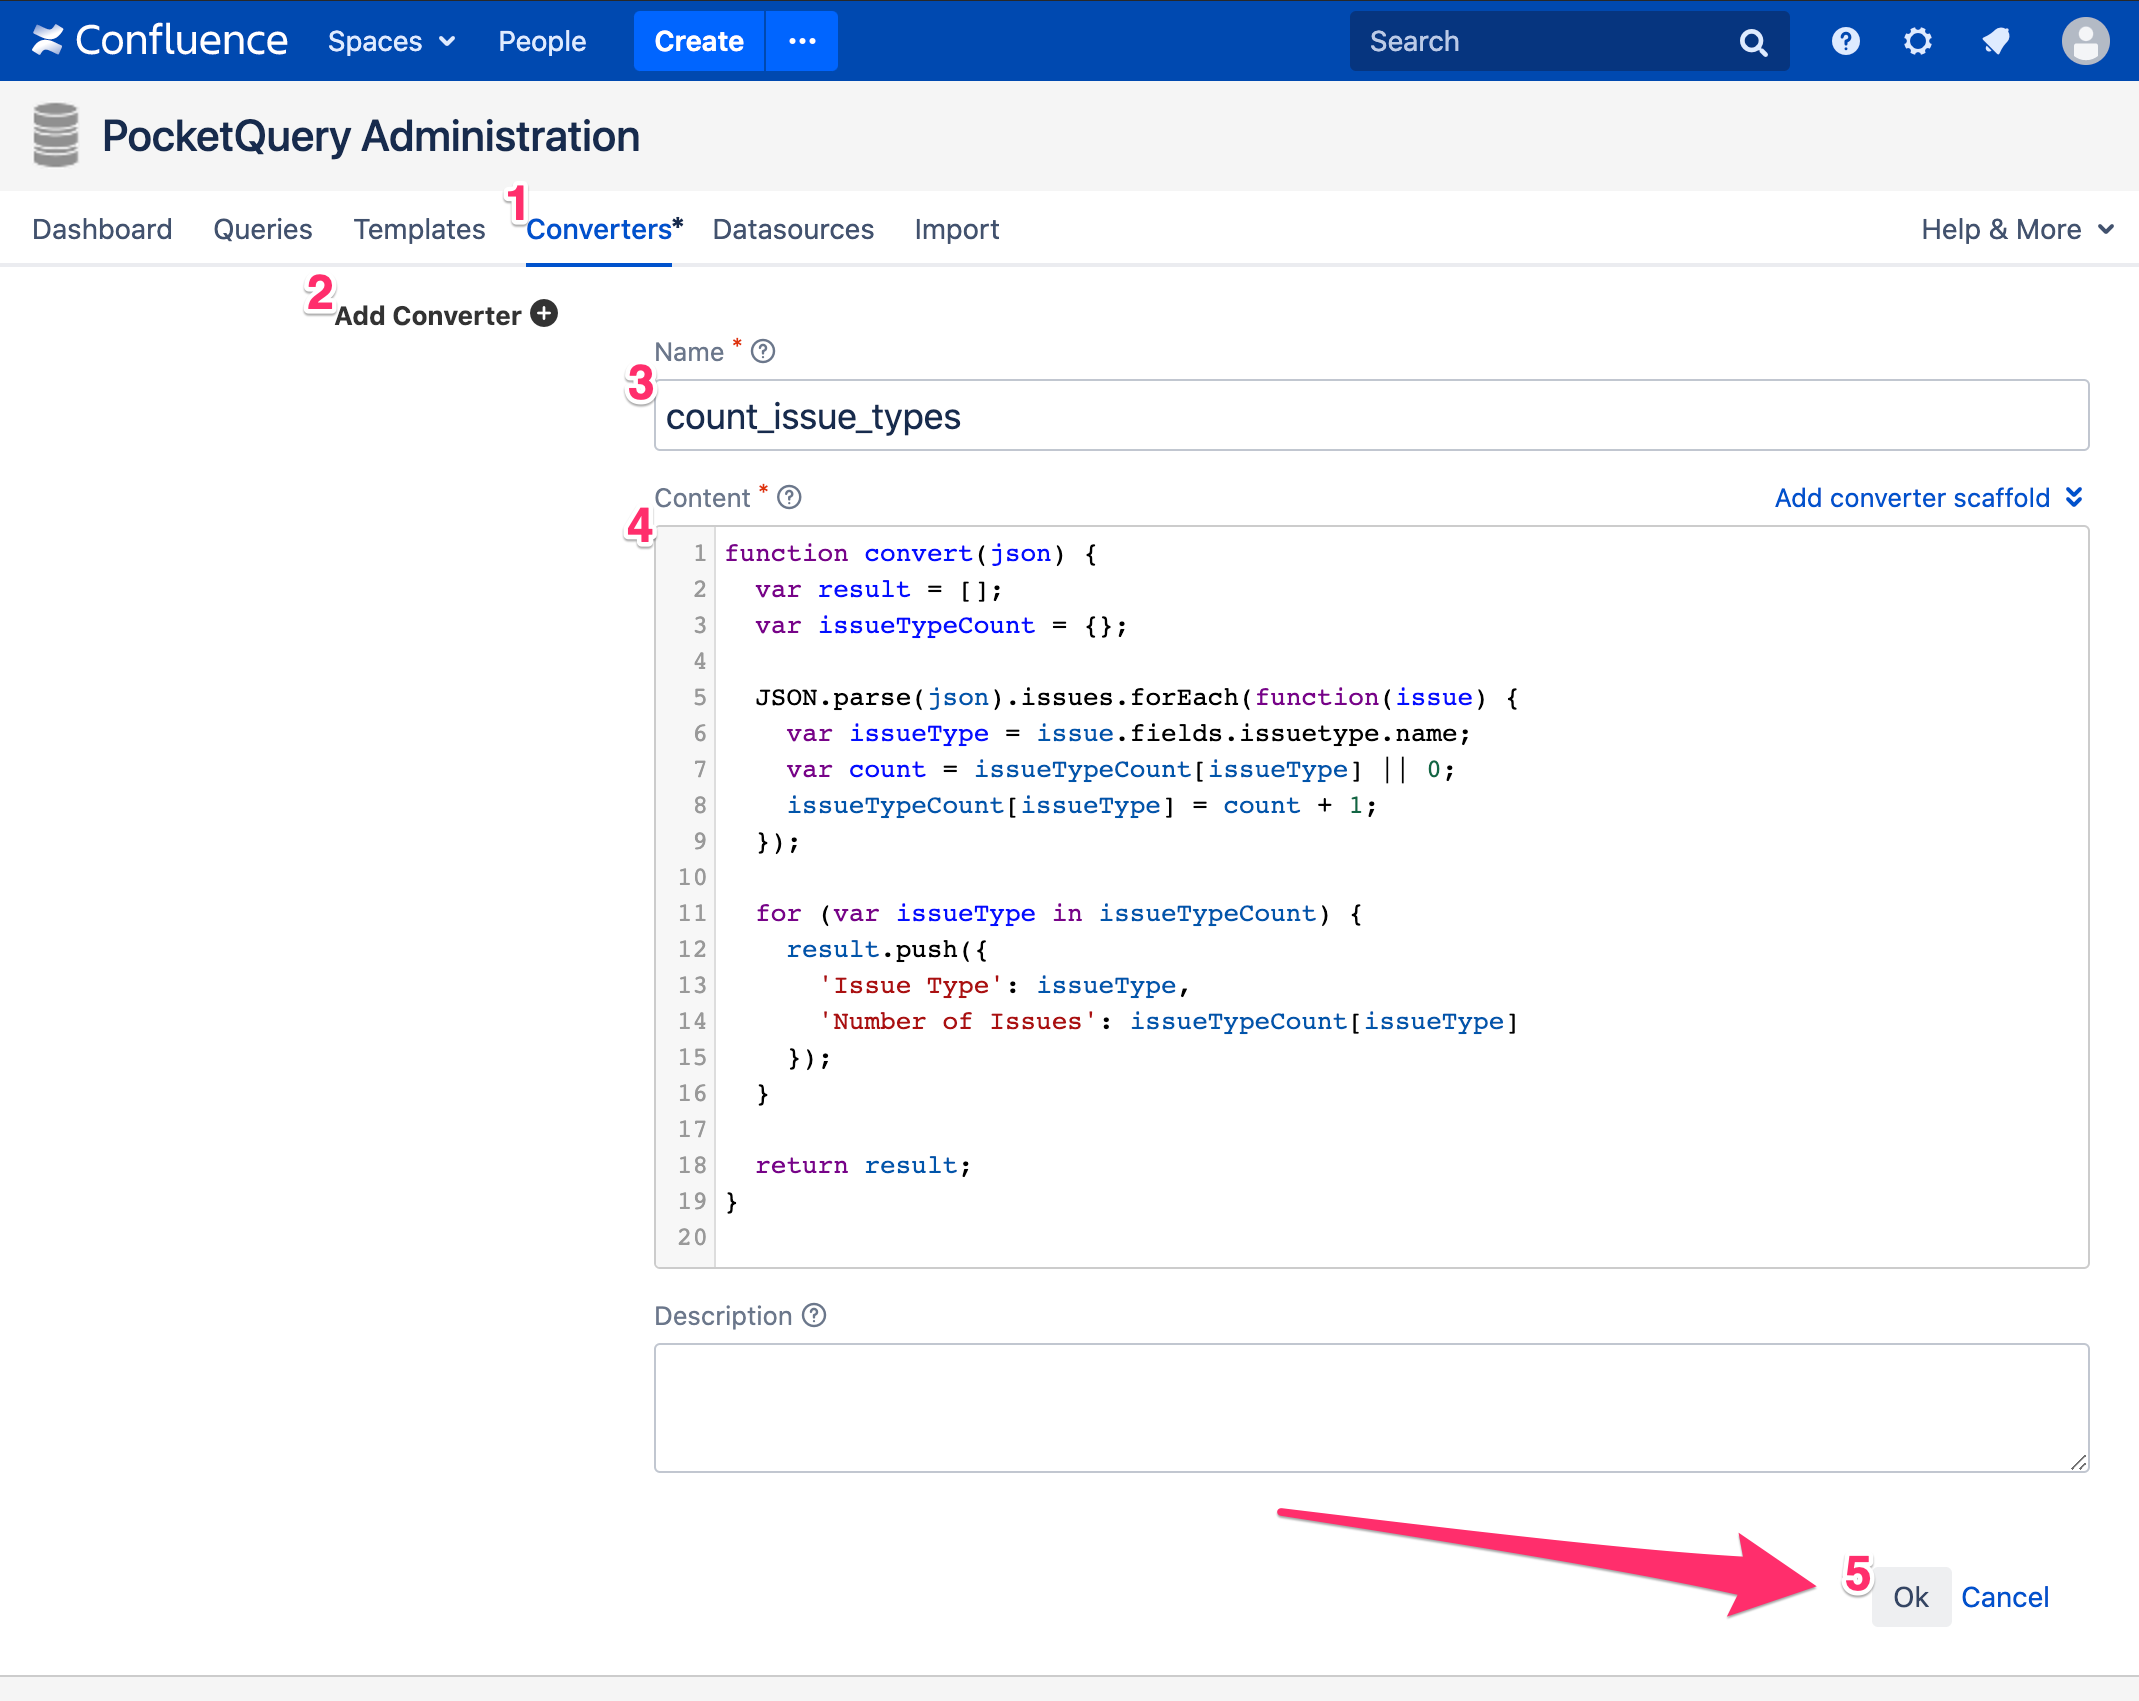Click the Confluence logo
This screenshot has width=2139, height=1701.
tap(160, 41)
